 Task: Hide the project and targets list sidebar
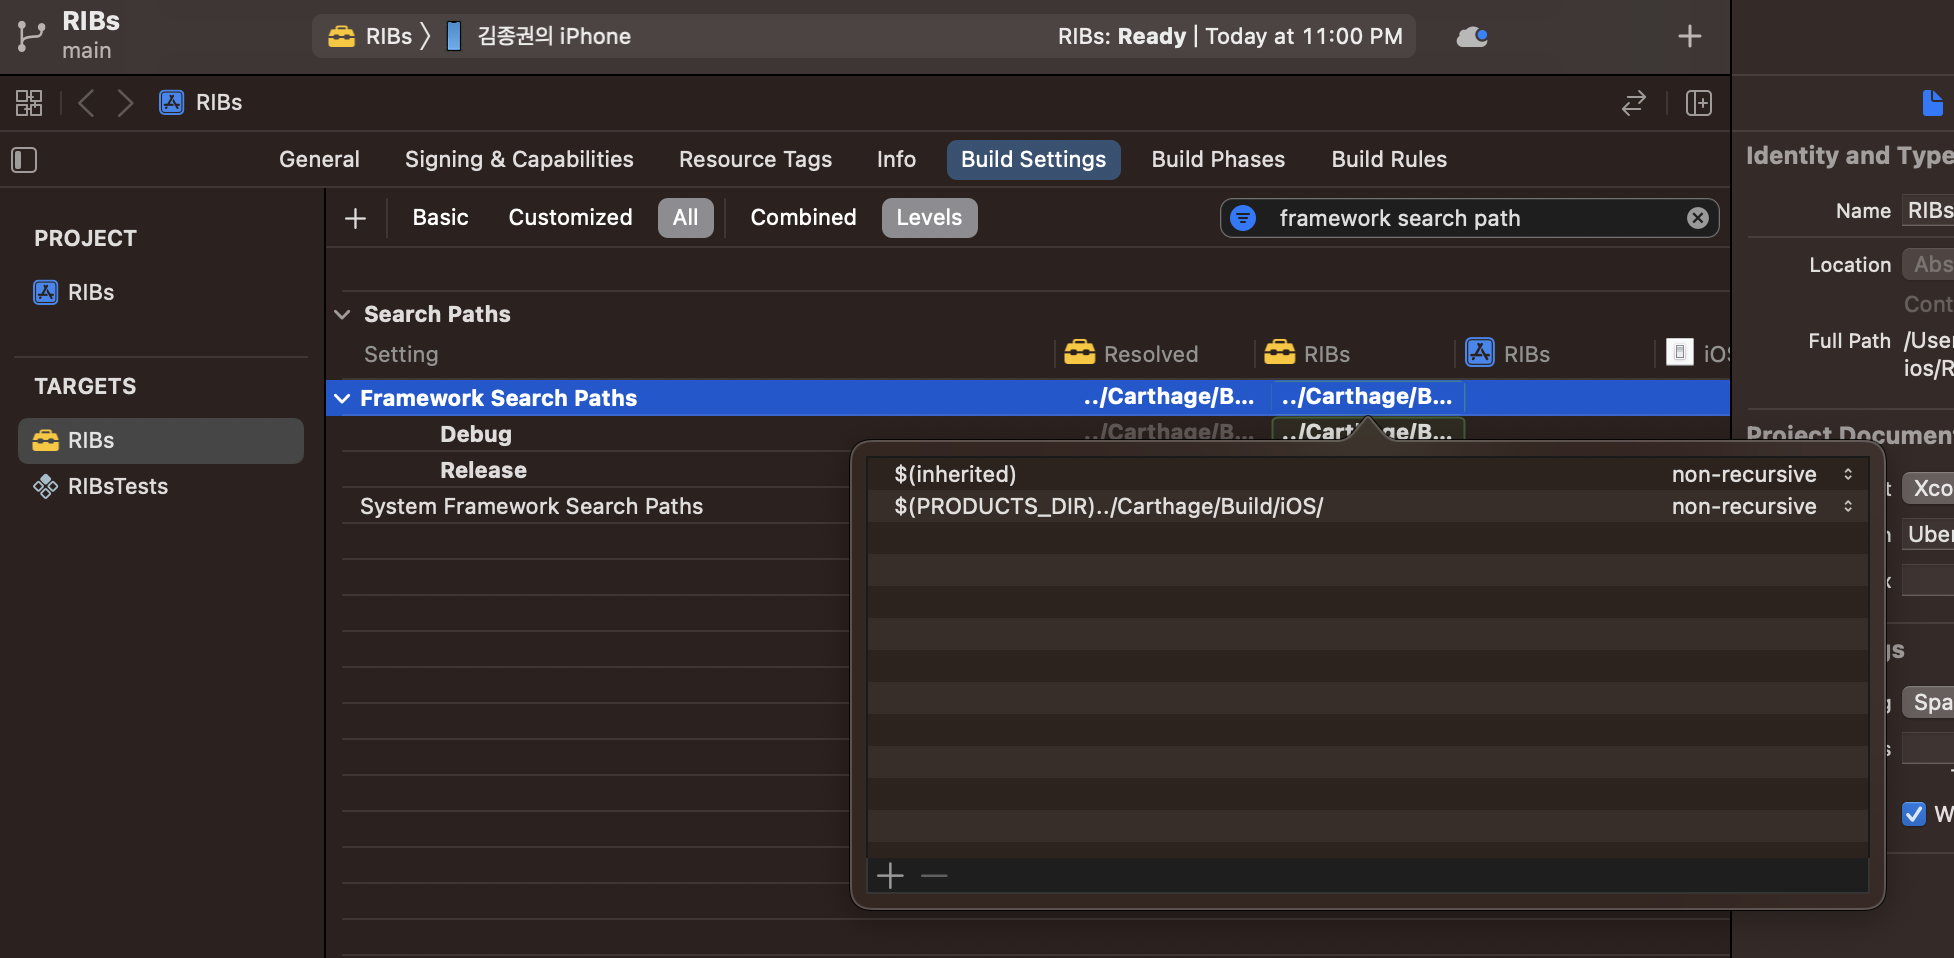point(24,160)
